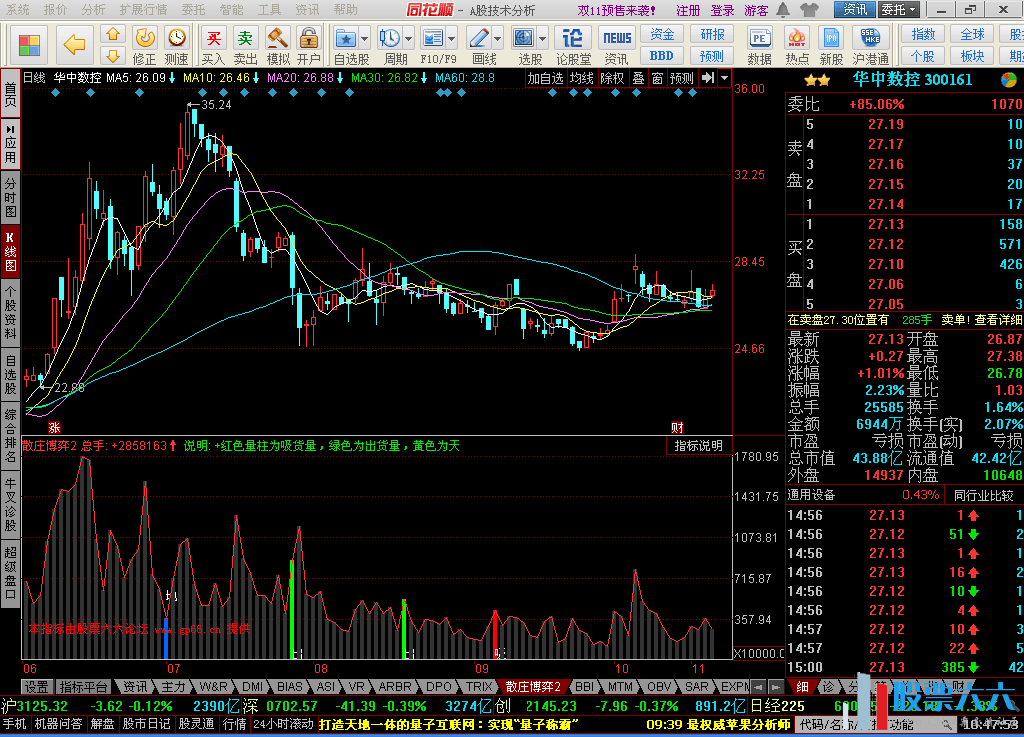Click the yellow back arrow icon
The width and height of the screenshot is (1024, 737).
click(74, 44)
